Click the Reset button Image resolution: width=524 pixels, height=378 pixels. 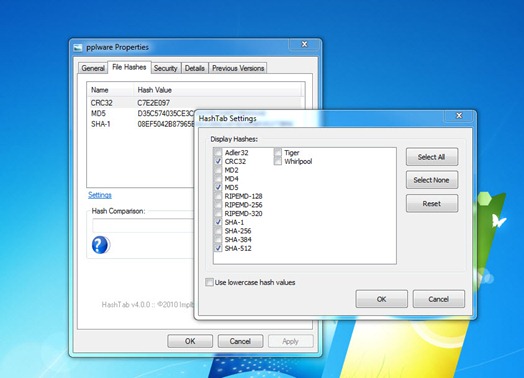432,204
